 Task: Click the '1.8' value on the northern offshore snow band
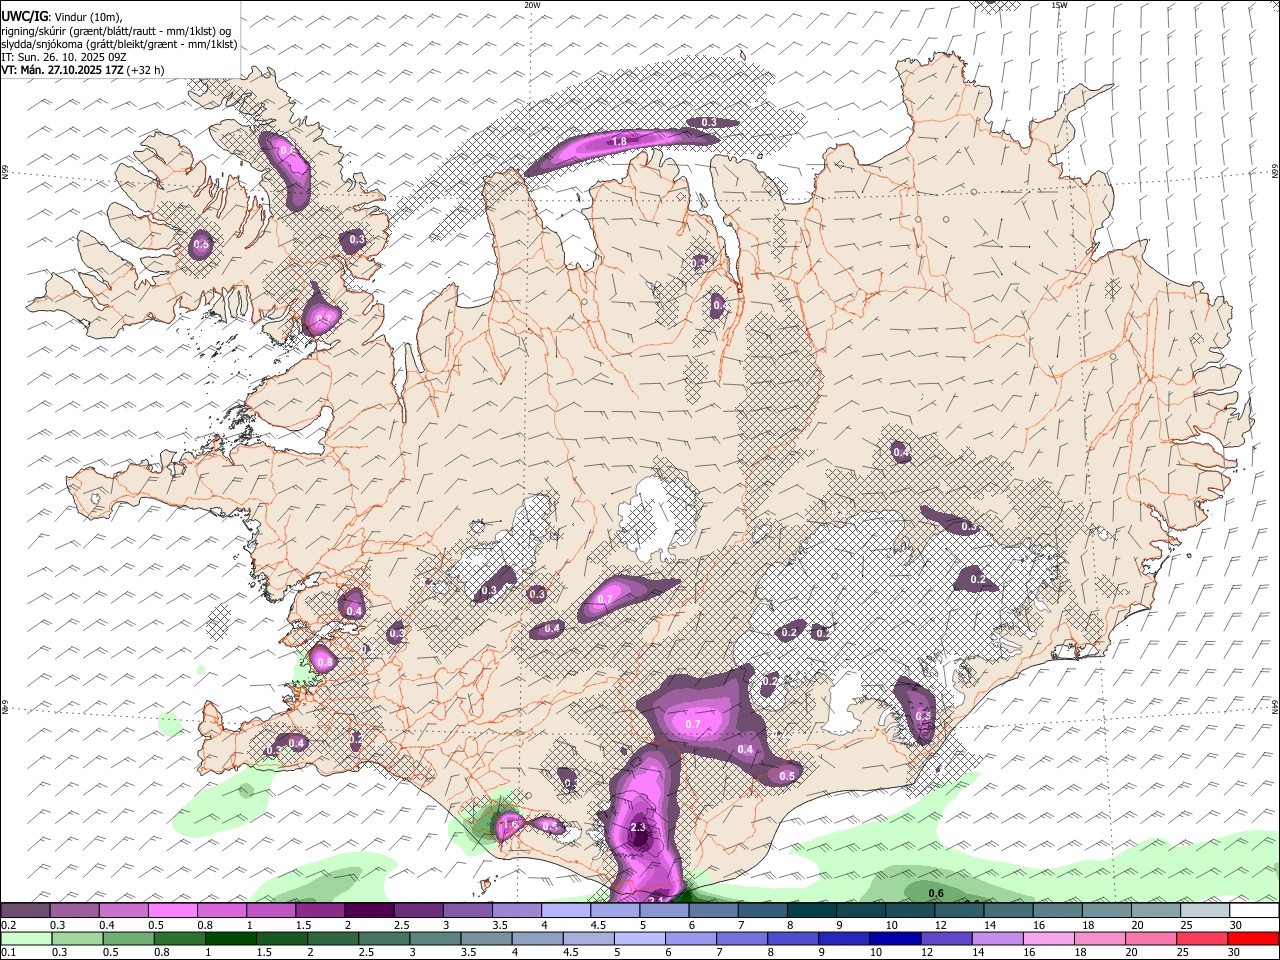point(619,142)
